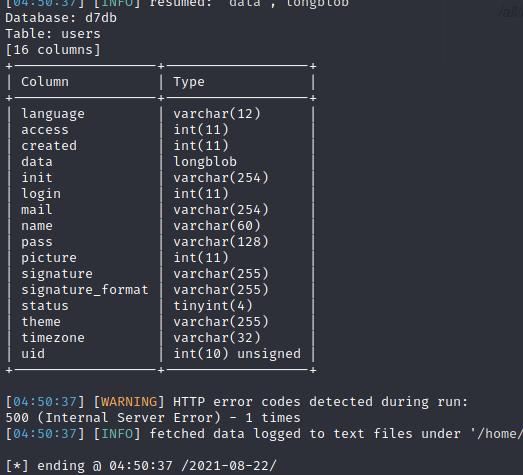This screenshot has height=475, width=523.
Task: Click the 'language' column entry
Action: pos(53,114)
